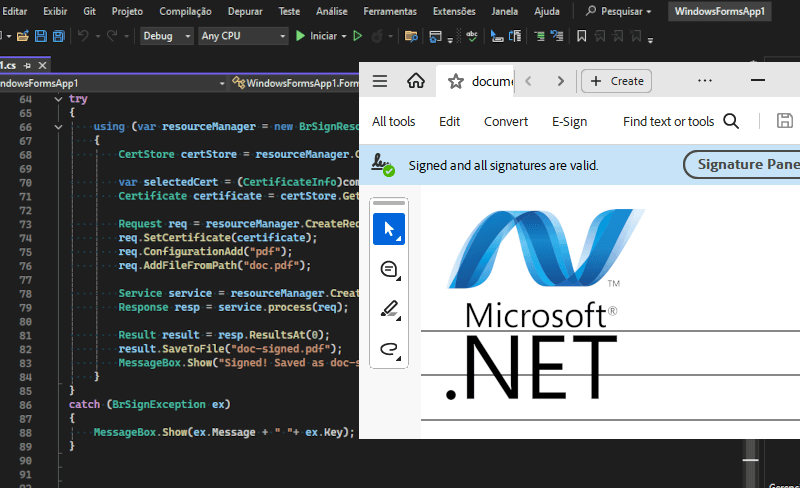The image size is (800, 488).
Task: Expand the Hot Reload options dropdown arrow
Action: pos(390,36)
